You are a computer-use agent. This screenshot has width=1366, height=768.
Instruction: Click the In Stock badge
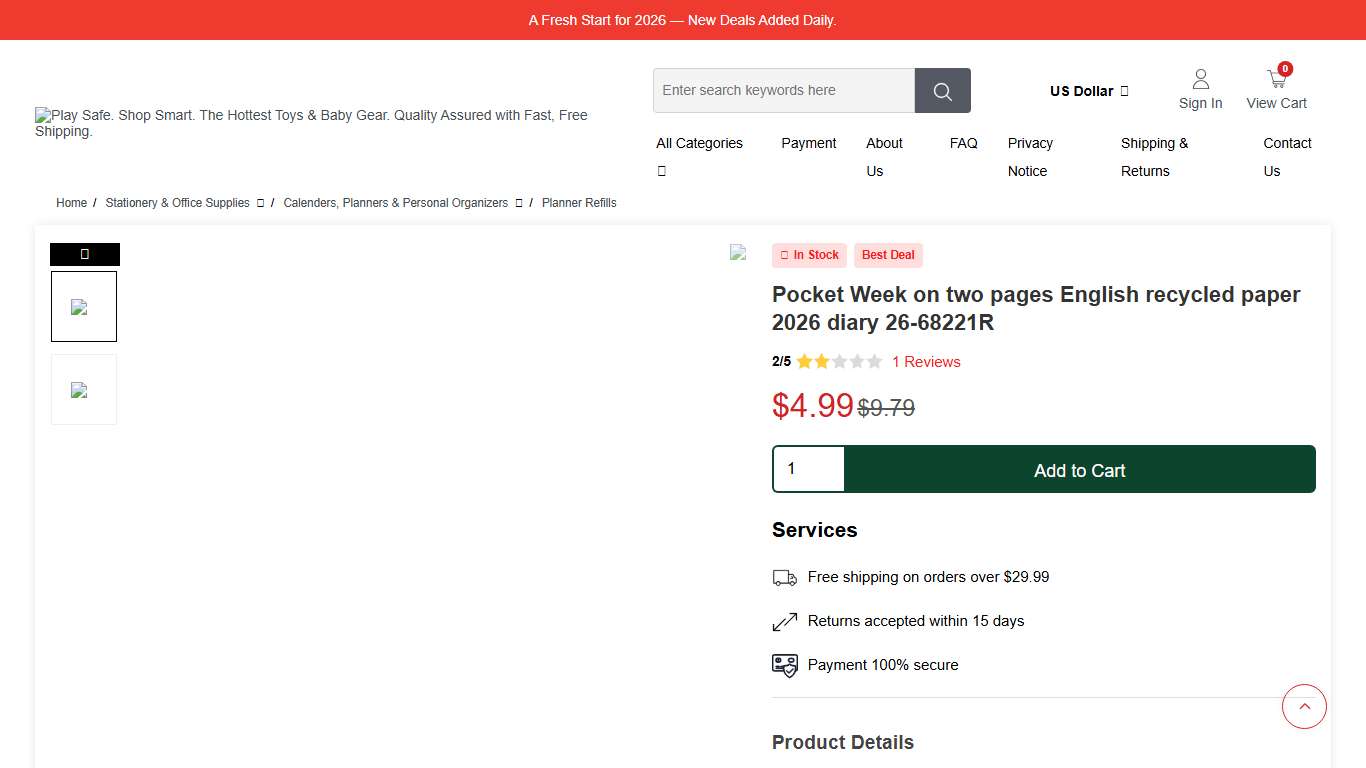[x=809, y=255]
